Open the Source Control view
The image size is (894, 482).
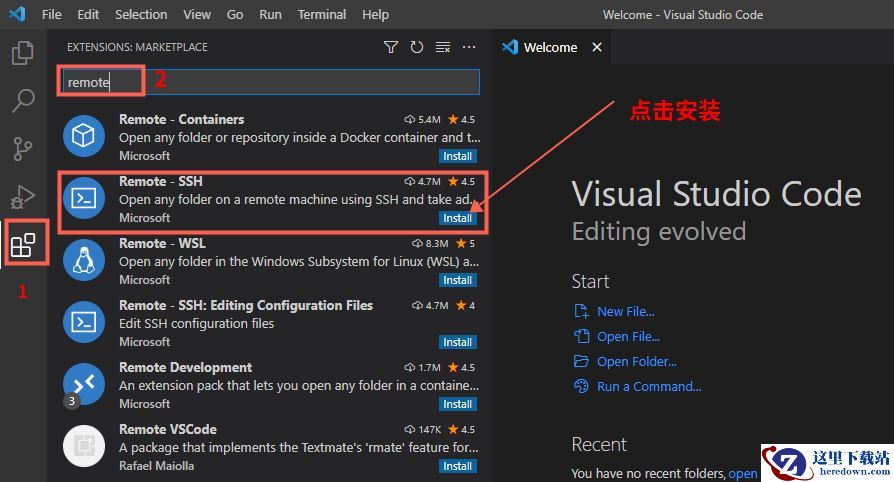coord(23,149)
